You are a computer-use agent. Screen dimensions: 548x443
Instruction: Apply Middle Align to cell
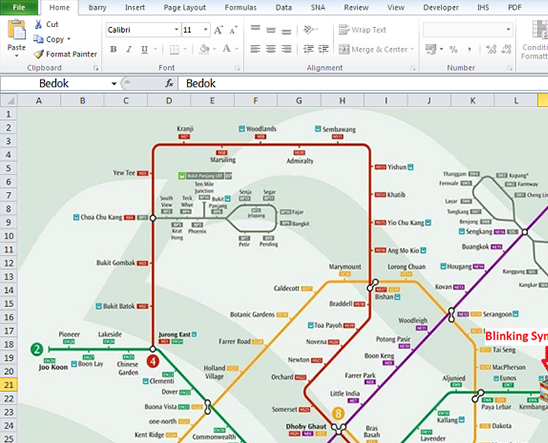(271, 30)
